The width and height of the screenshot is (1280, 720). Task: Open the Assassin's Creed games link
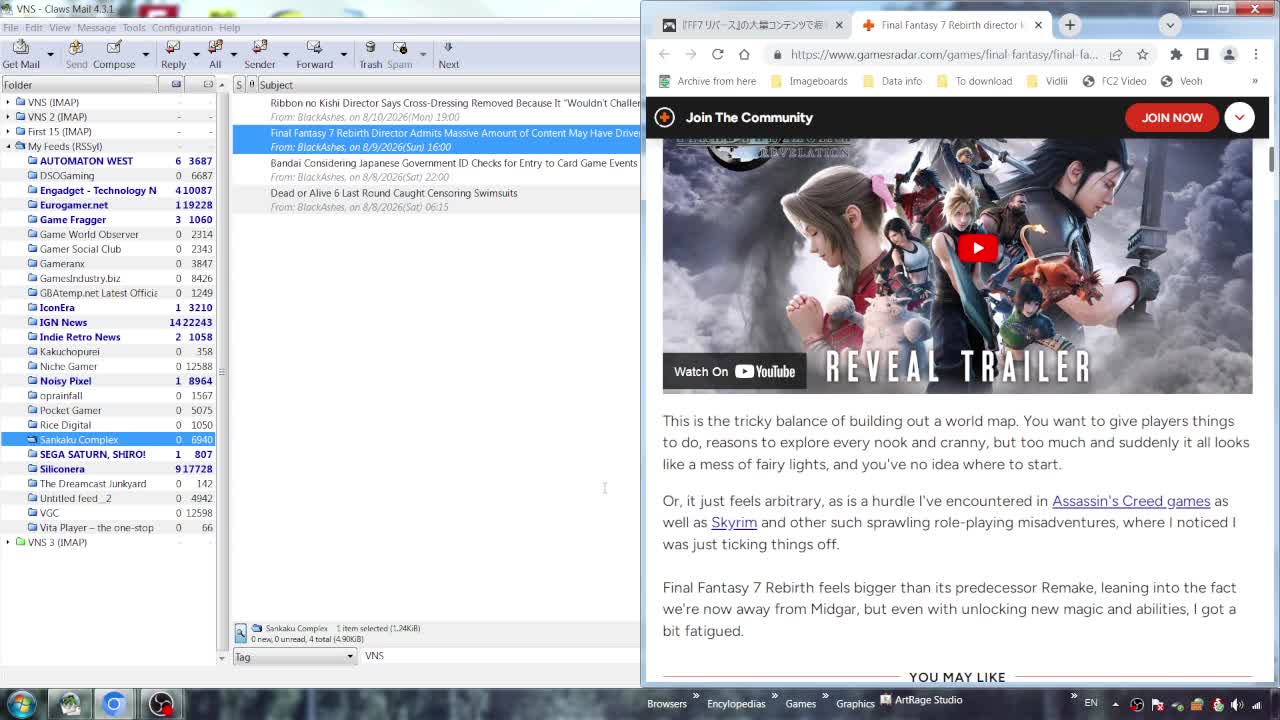click(x=1131, y=501)
